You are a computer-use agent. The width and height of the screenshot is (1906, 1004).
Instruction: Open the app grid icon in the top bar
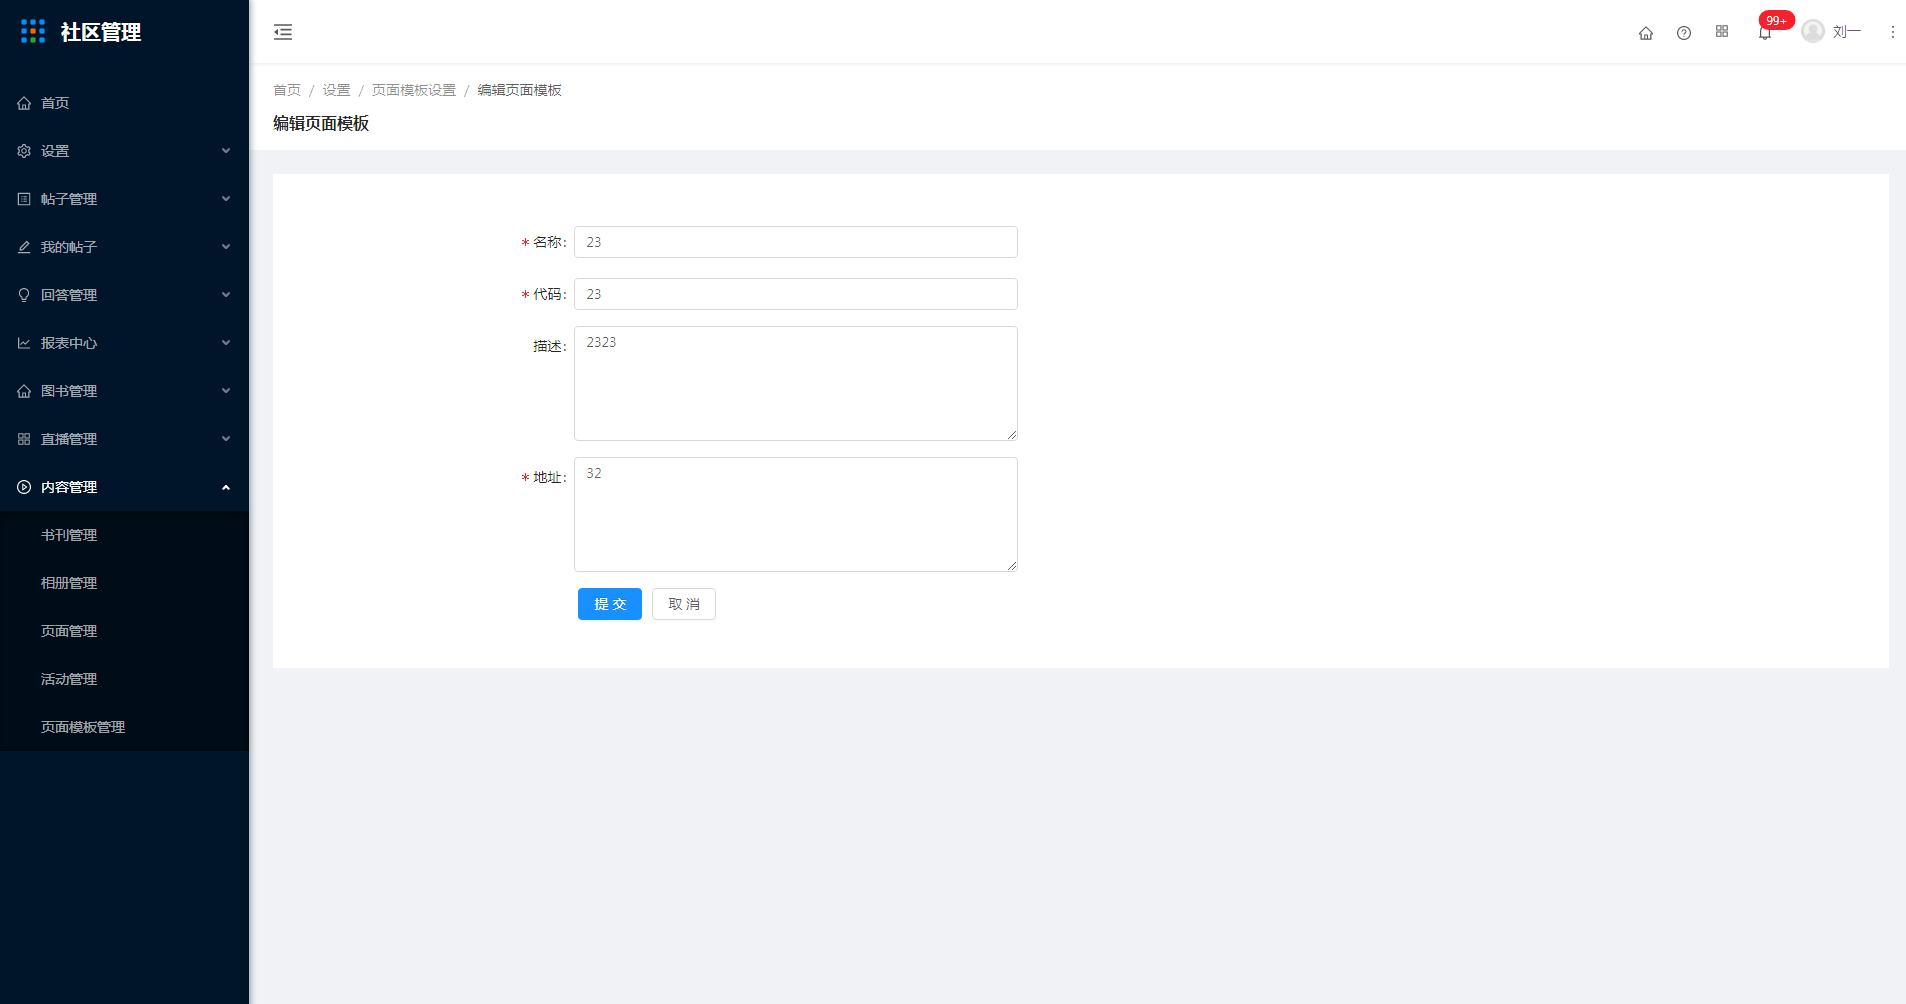point(1722,32)
